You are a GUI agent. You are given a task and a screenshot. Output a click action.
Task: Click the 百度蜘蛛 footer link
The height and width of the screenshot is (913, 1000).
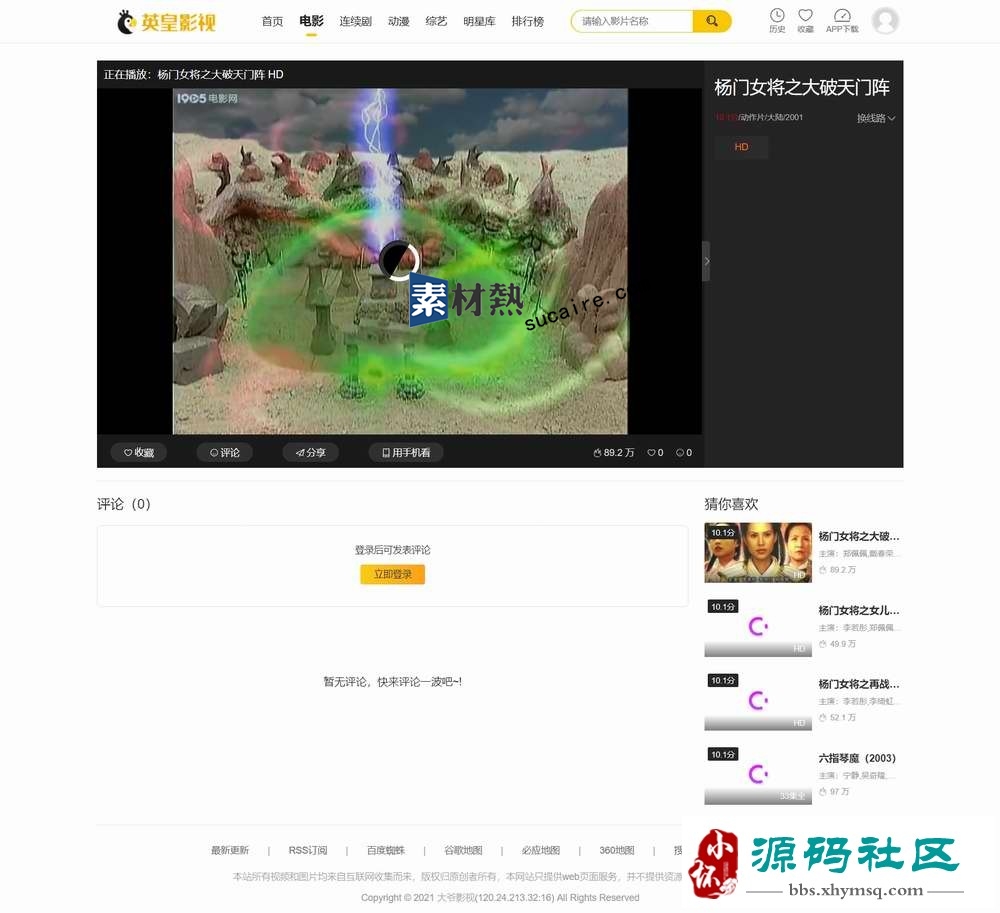click(x=386, y=851)
